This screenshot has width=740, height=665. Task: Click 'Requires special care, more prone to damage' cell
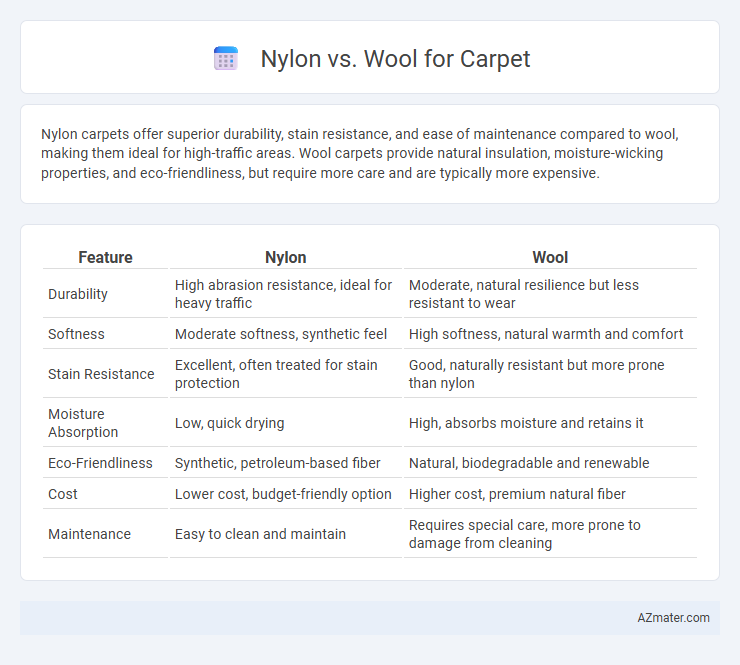(550, 534)
